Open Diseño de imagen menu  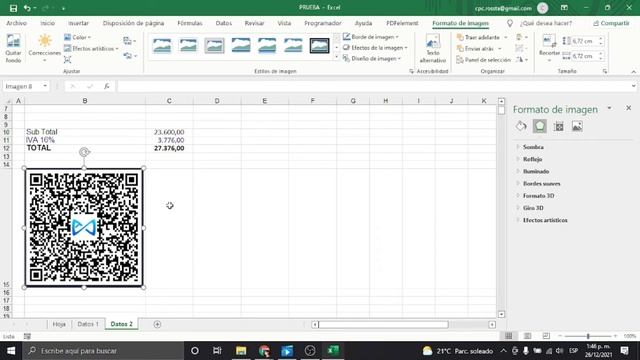(x=372, y=59)
